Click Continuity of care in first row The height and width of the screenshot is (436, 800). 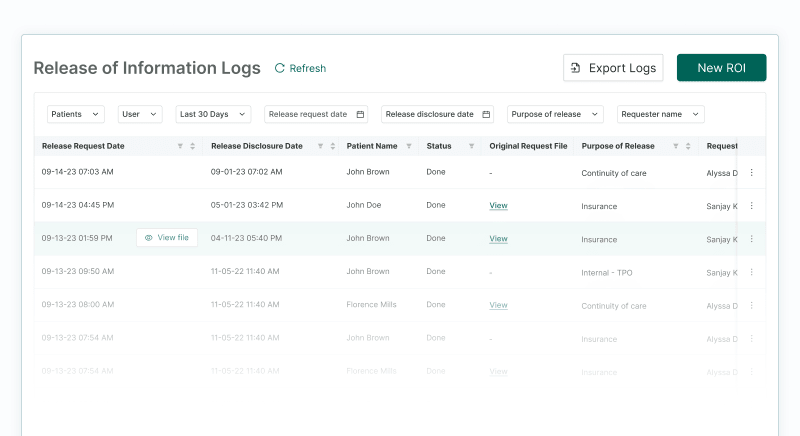coord(614,173)
